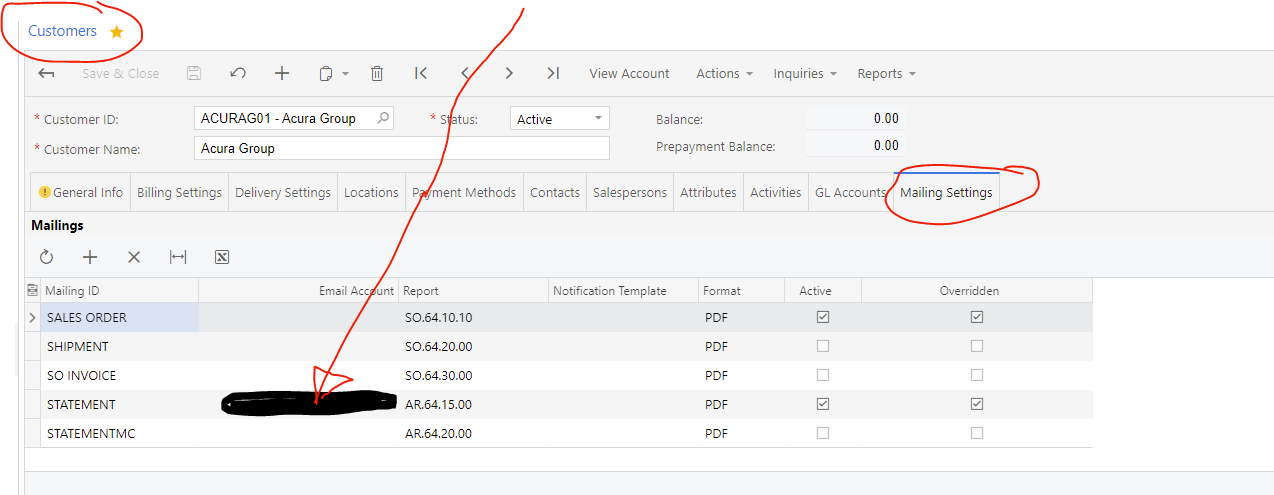Toggle Overridden checkbox for STATEMENT
The height and width of the screenshot is (495, 1274).
977,404
